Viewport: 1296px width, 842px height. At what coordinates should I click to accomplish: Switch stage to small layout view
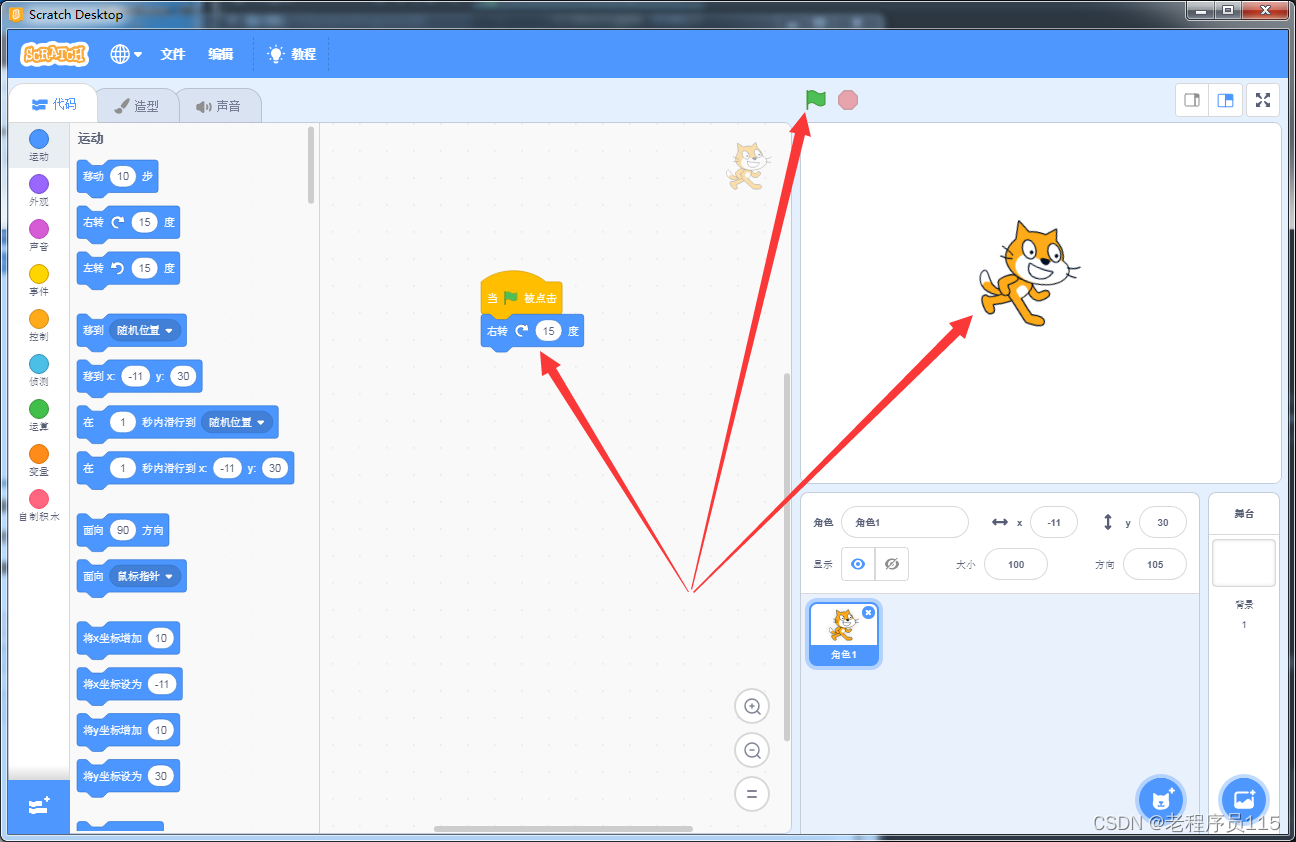click(1191, 100)
